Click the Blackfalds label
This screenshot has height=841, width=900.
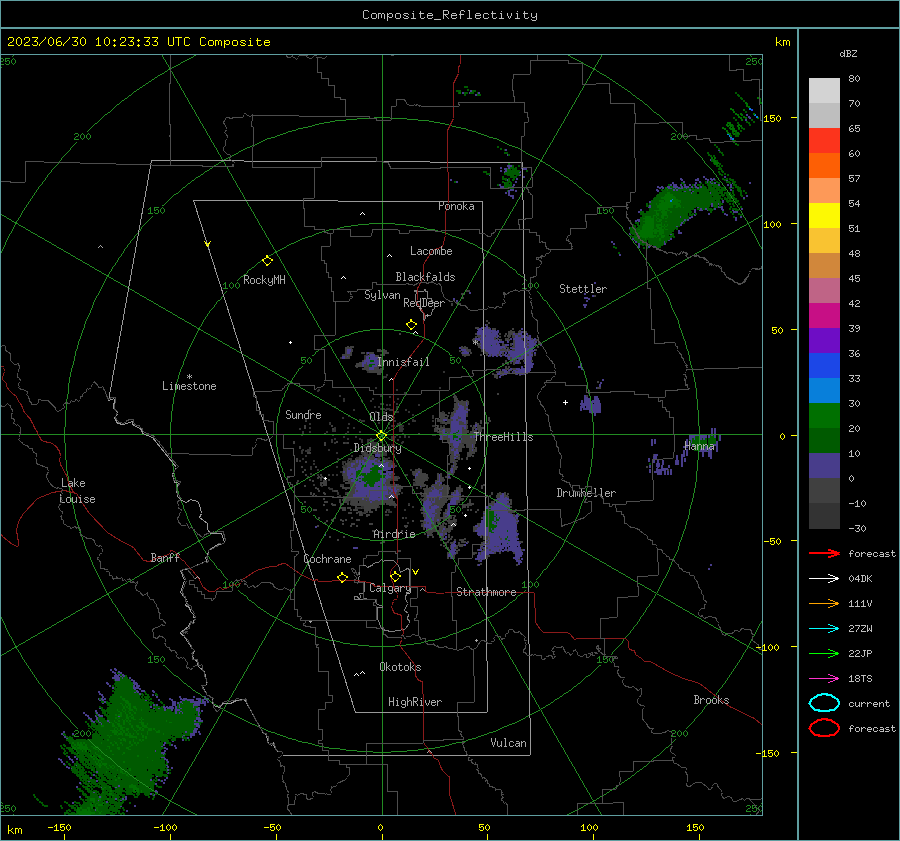[425, 277]
